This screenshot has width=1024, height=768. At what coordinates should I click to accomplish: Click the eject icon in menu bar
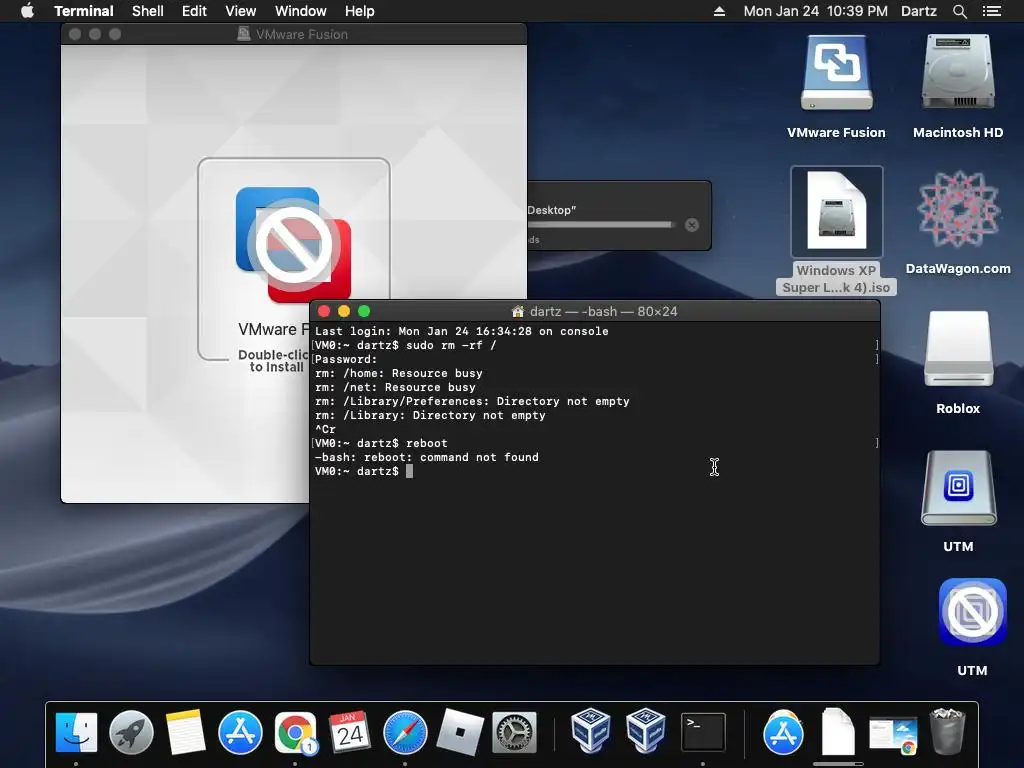pos(719,11)
